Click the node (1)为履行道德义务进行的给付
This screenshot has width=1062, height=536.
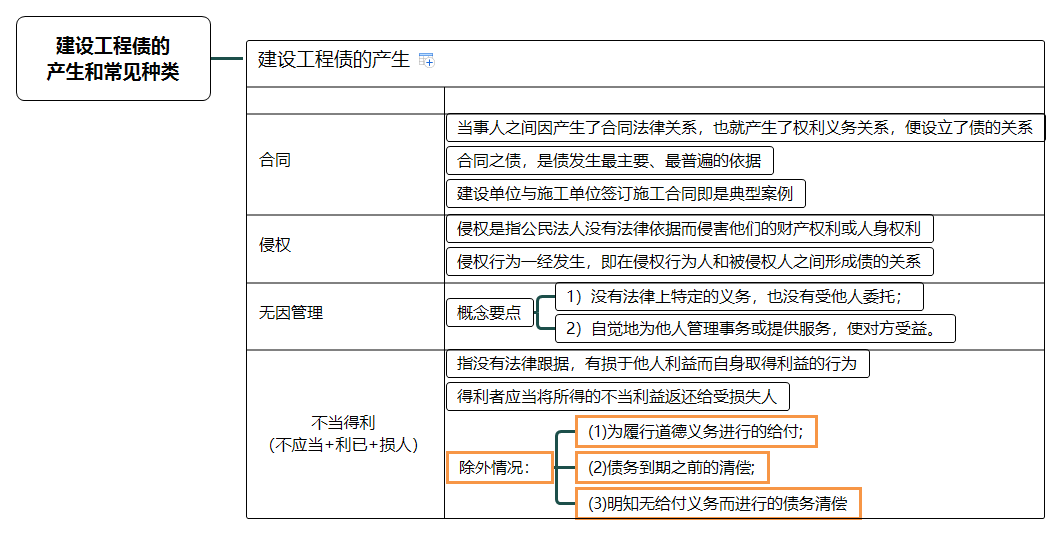coord(696,432)
